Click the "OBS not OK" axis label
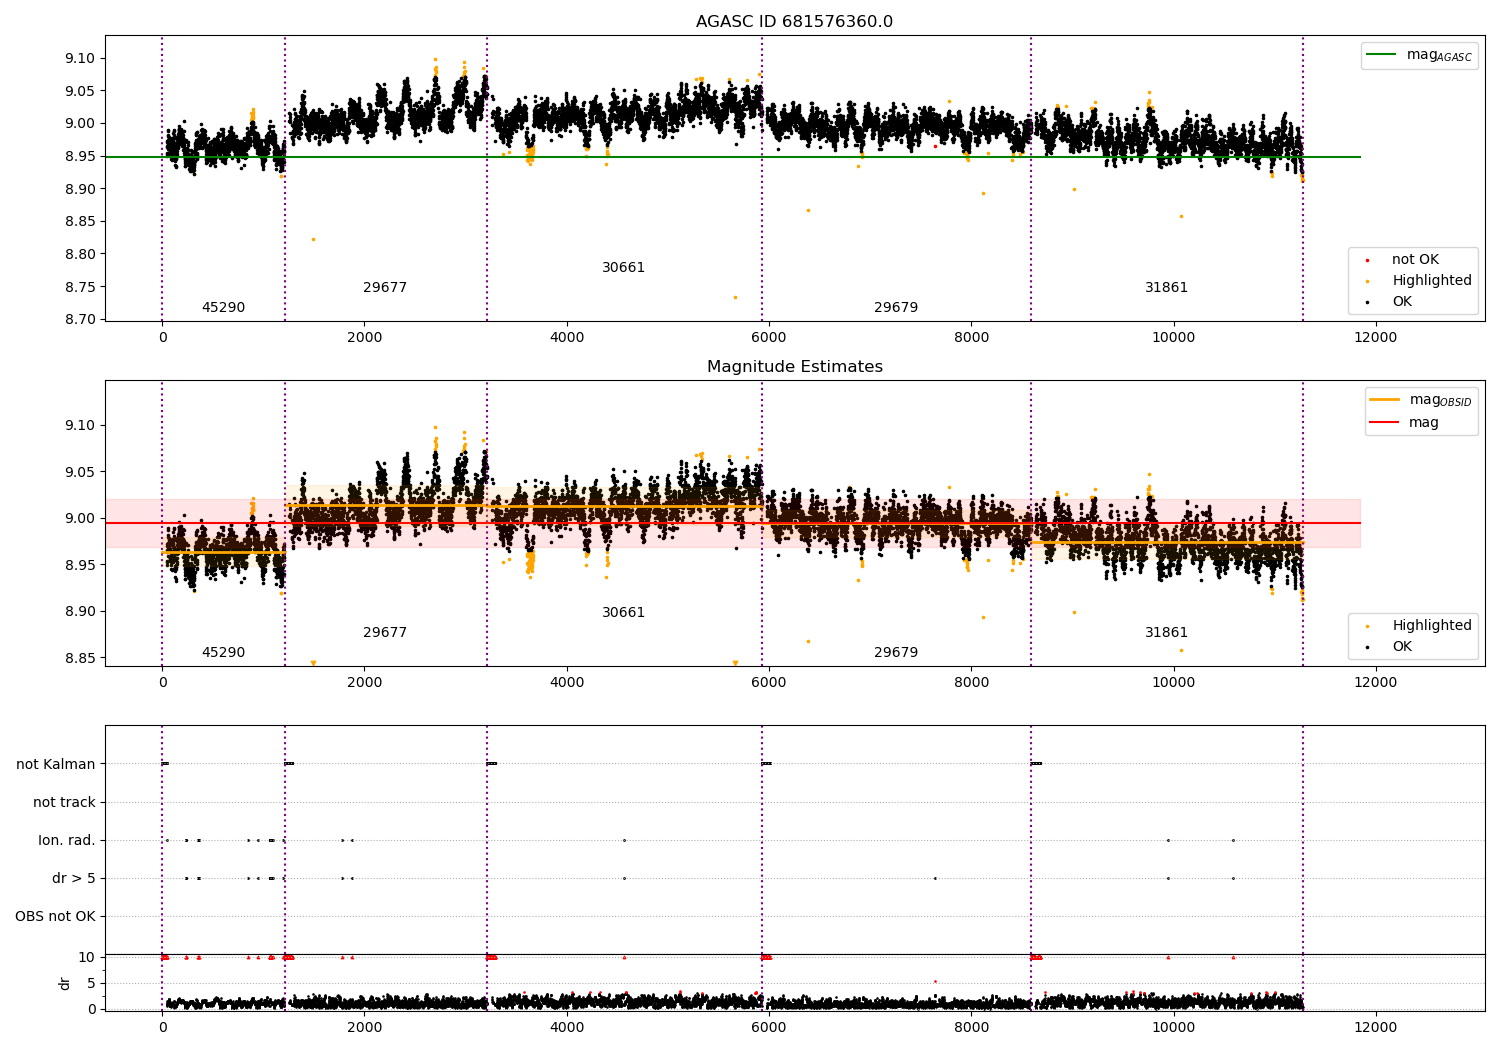The image size is (1500, 1050). 55,917
